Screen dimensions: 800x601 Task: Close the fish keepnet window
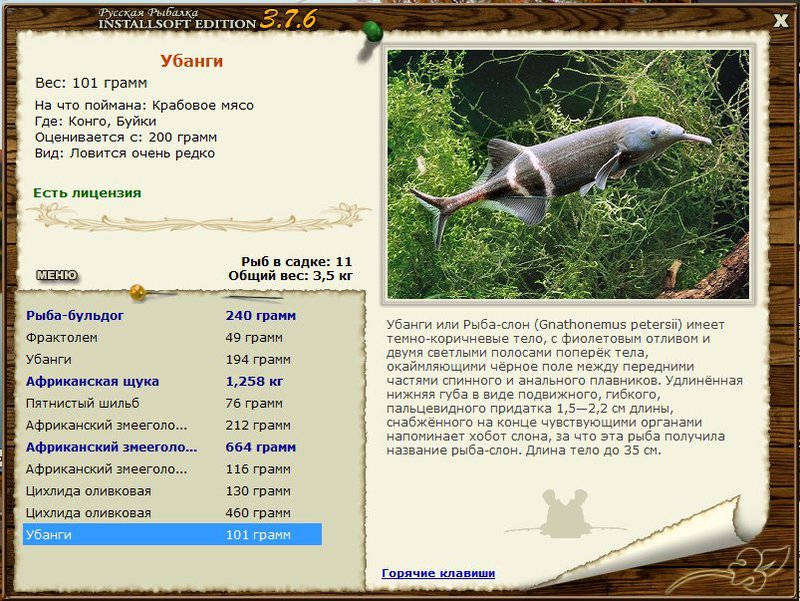point(781,20)
